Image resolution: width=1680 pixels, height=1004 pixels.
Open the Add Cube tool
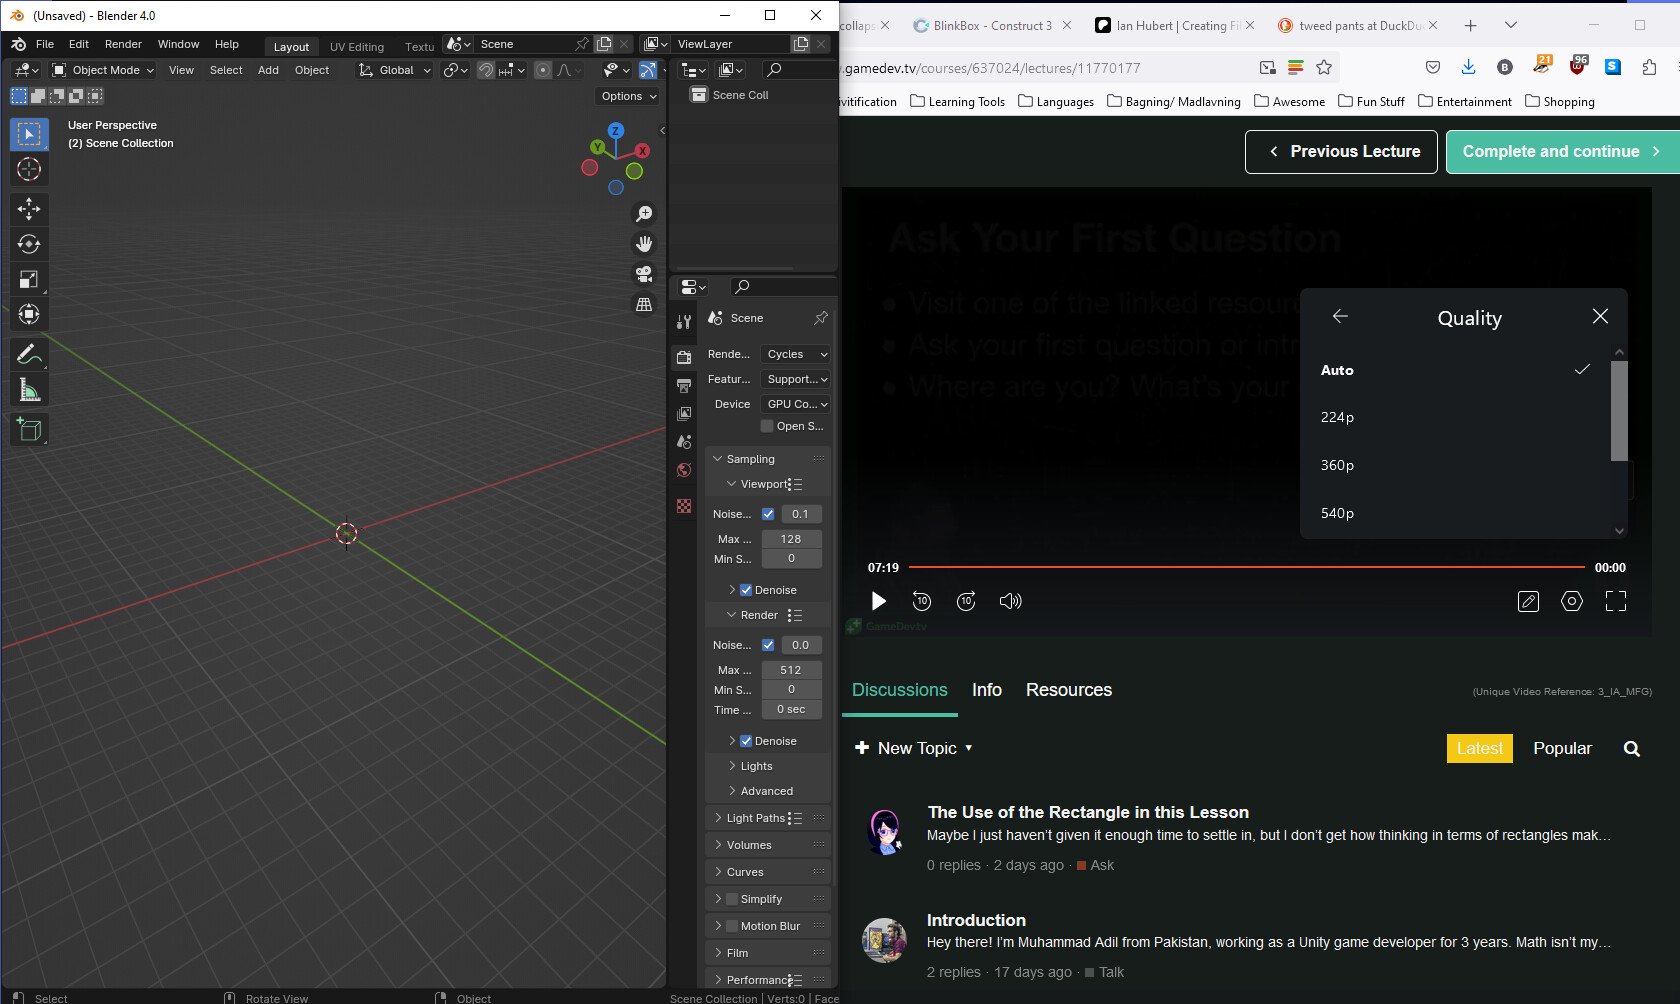pos(29,429)
